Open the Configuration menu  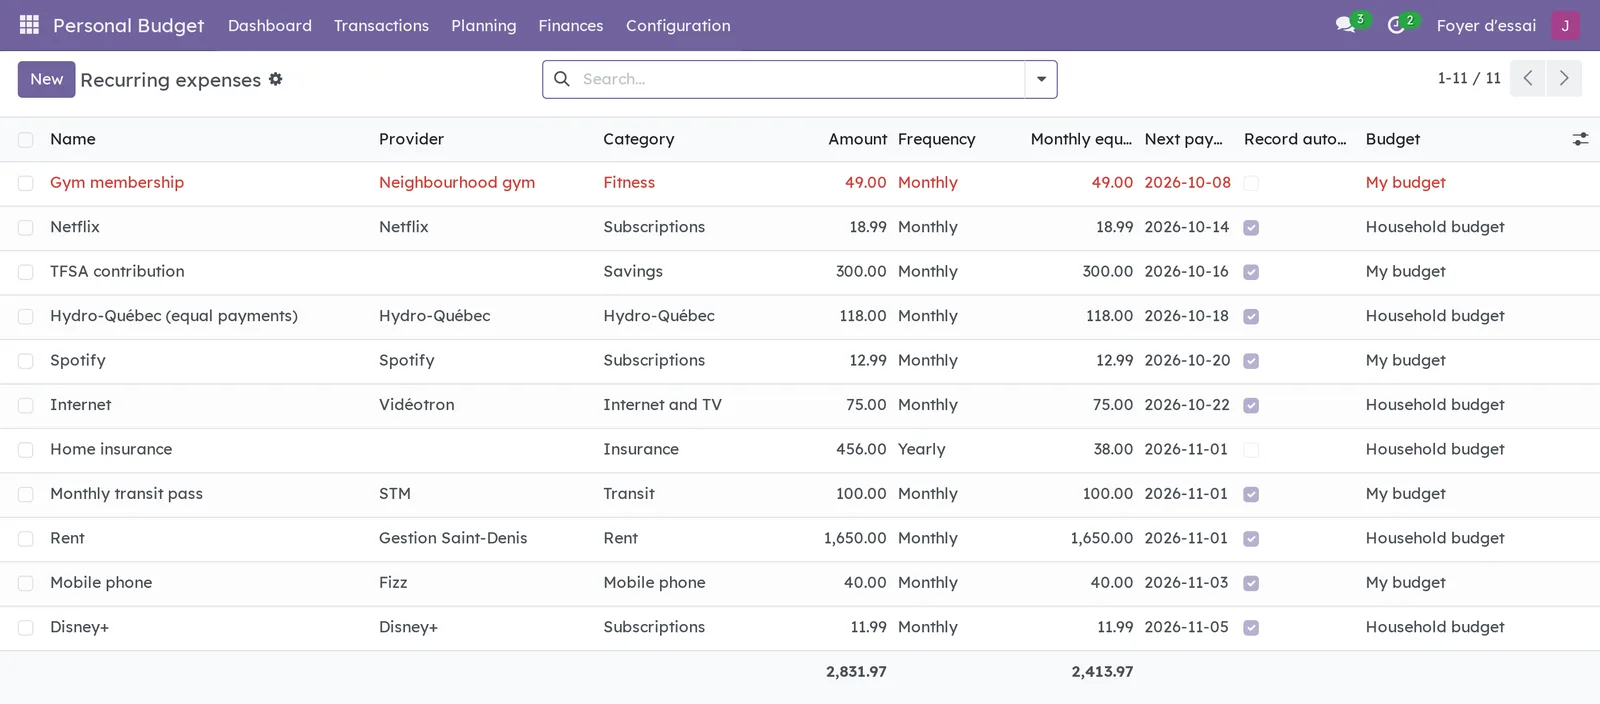[678, 25]
